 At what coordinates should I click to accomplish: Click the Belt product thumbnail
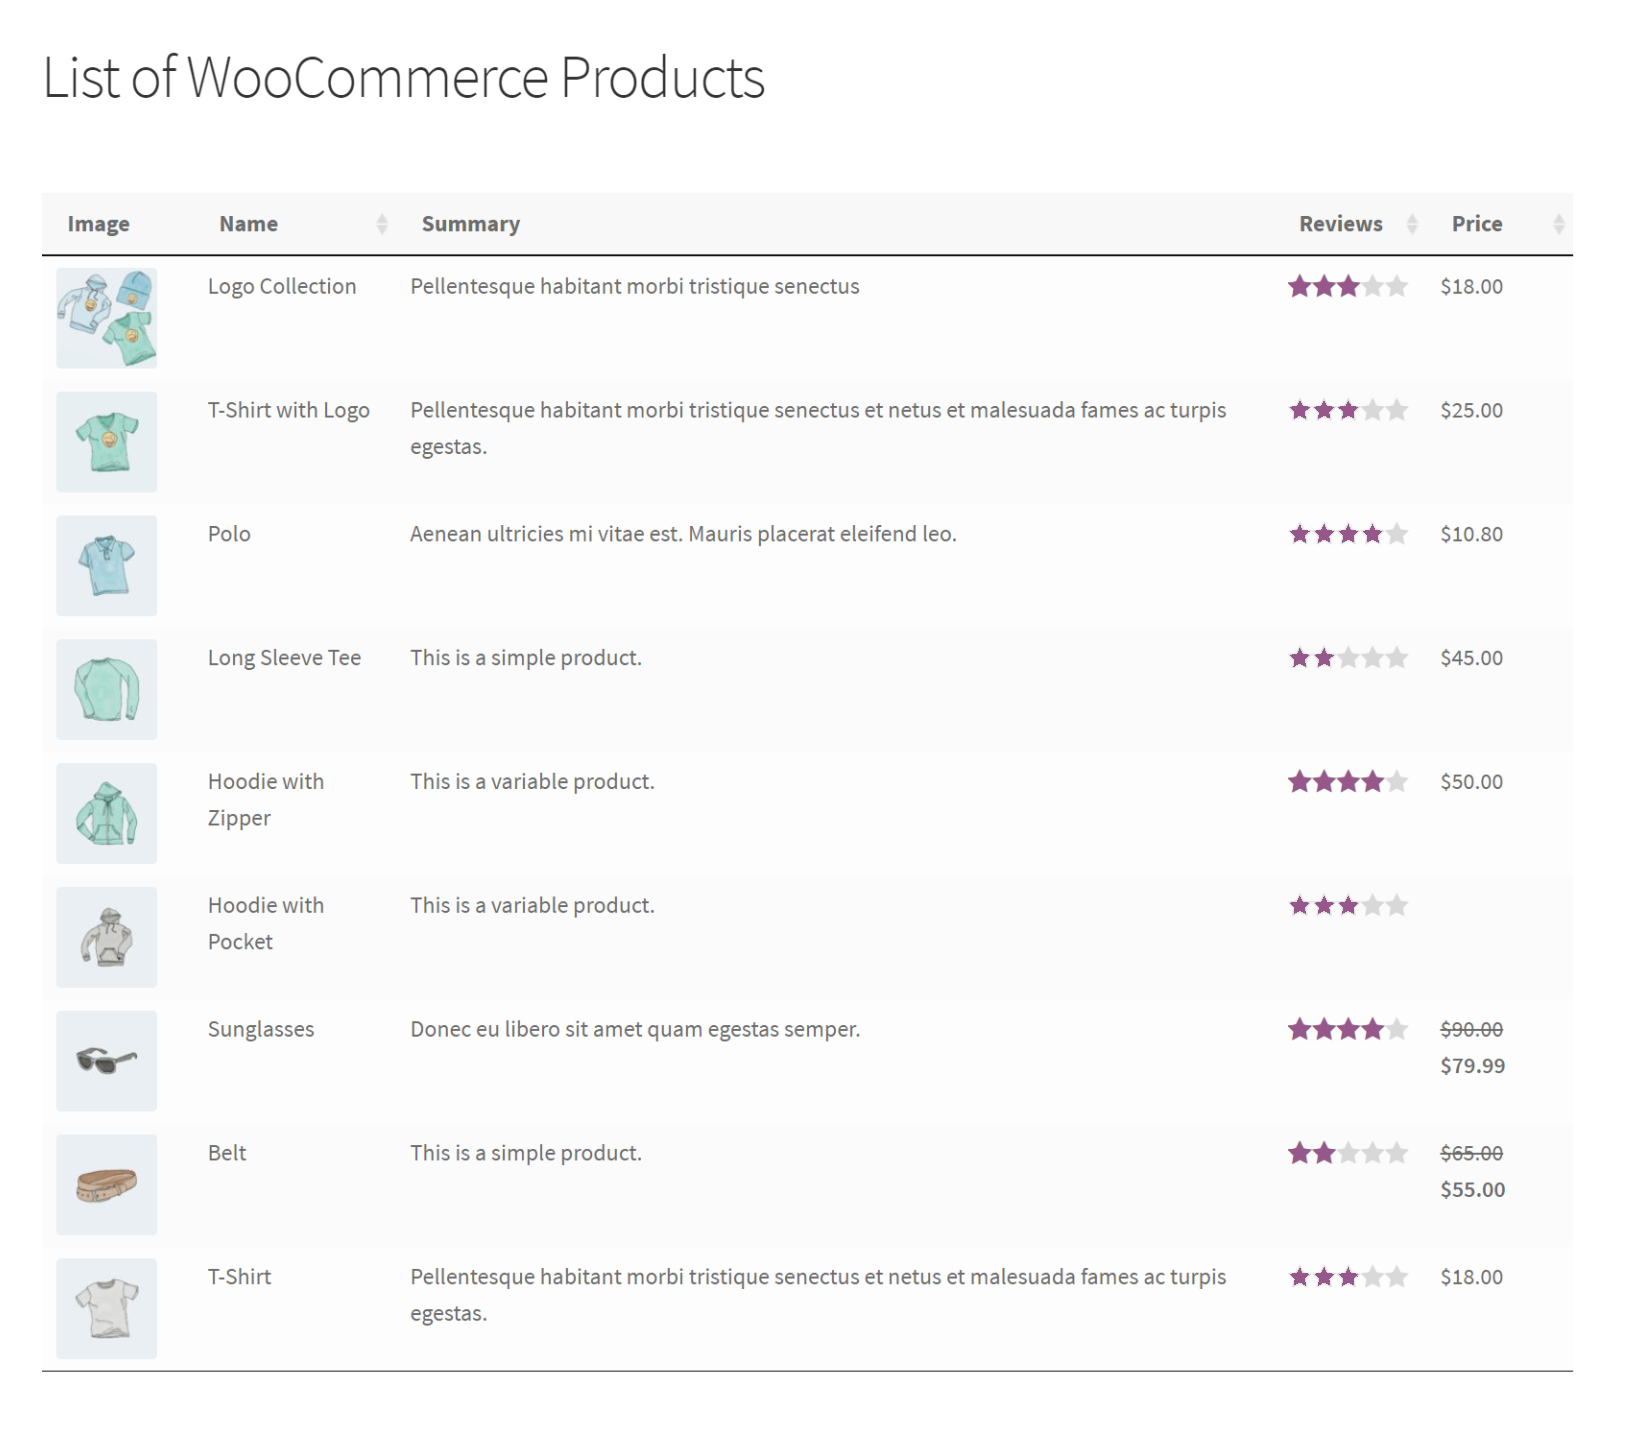pyautogui.click(x=106, y=1184)
